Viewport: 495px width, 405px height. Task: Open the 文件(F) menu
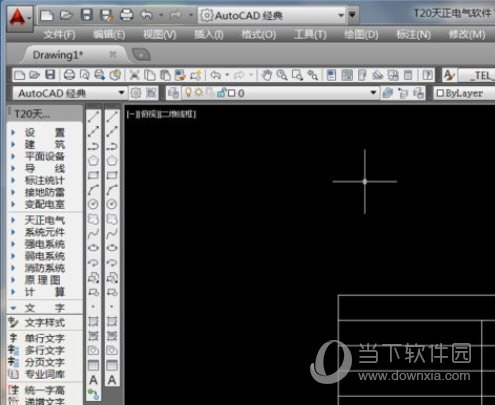tap(59, 34)
